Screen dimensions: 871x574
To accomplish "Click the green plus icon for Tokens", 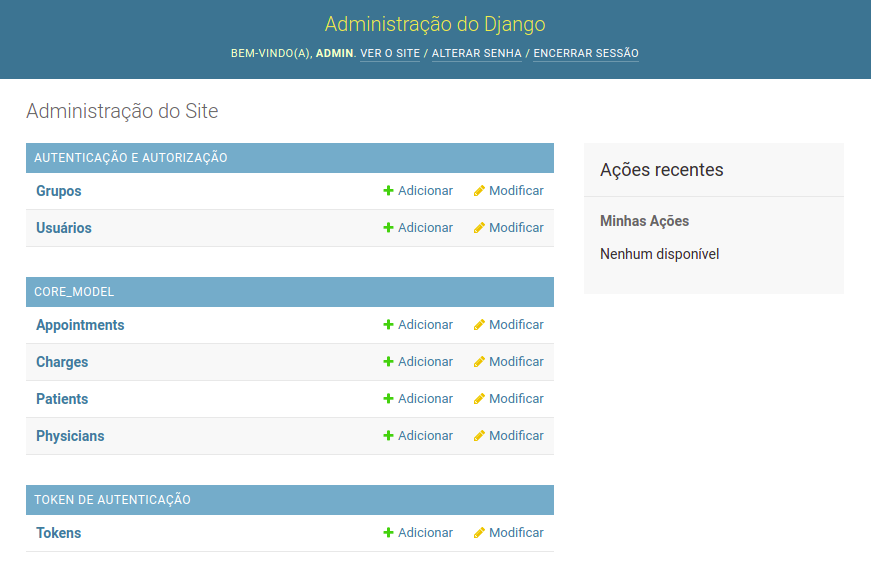I will pos(388,532).
